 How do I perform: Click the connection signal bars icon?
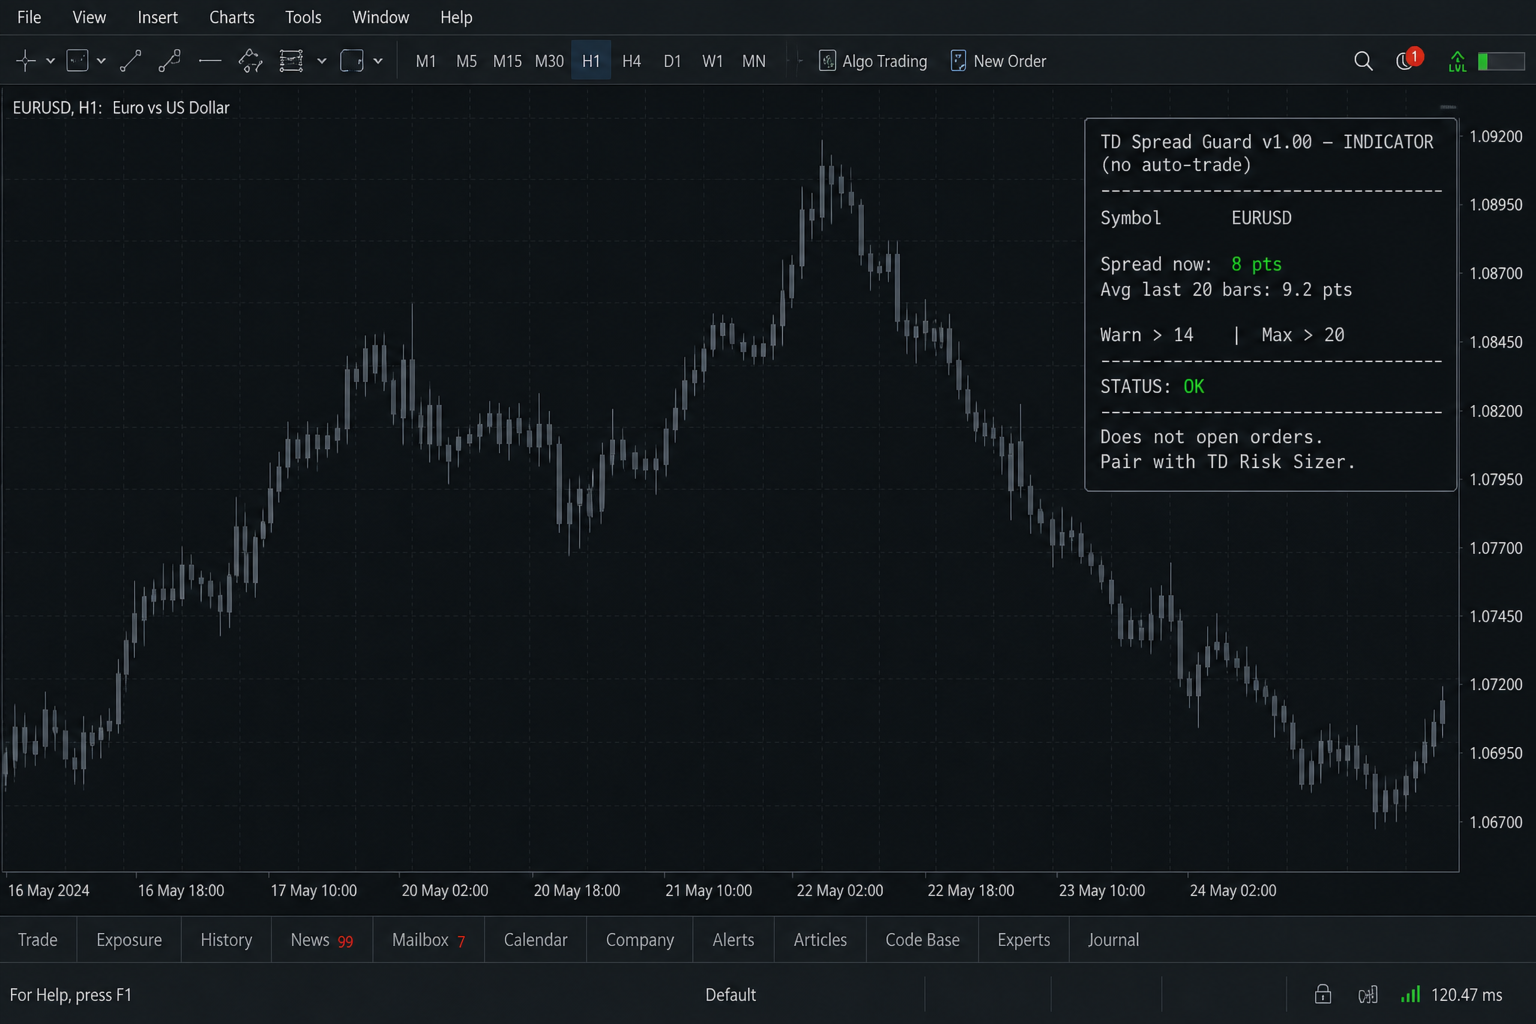(1410, 994)
